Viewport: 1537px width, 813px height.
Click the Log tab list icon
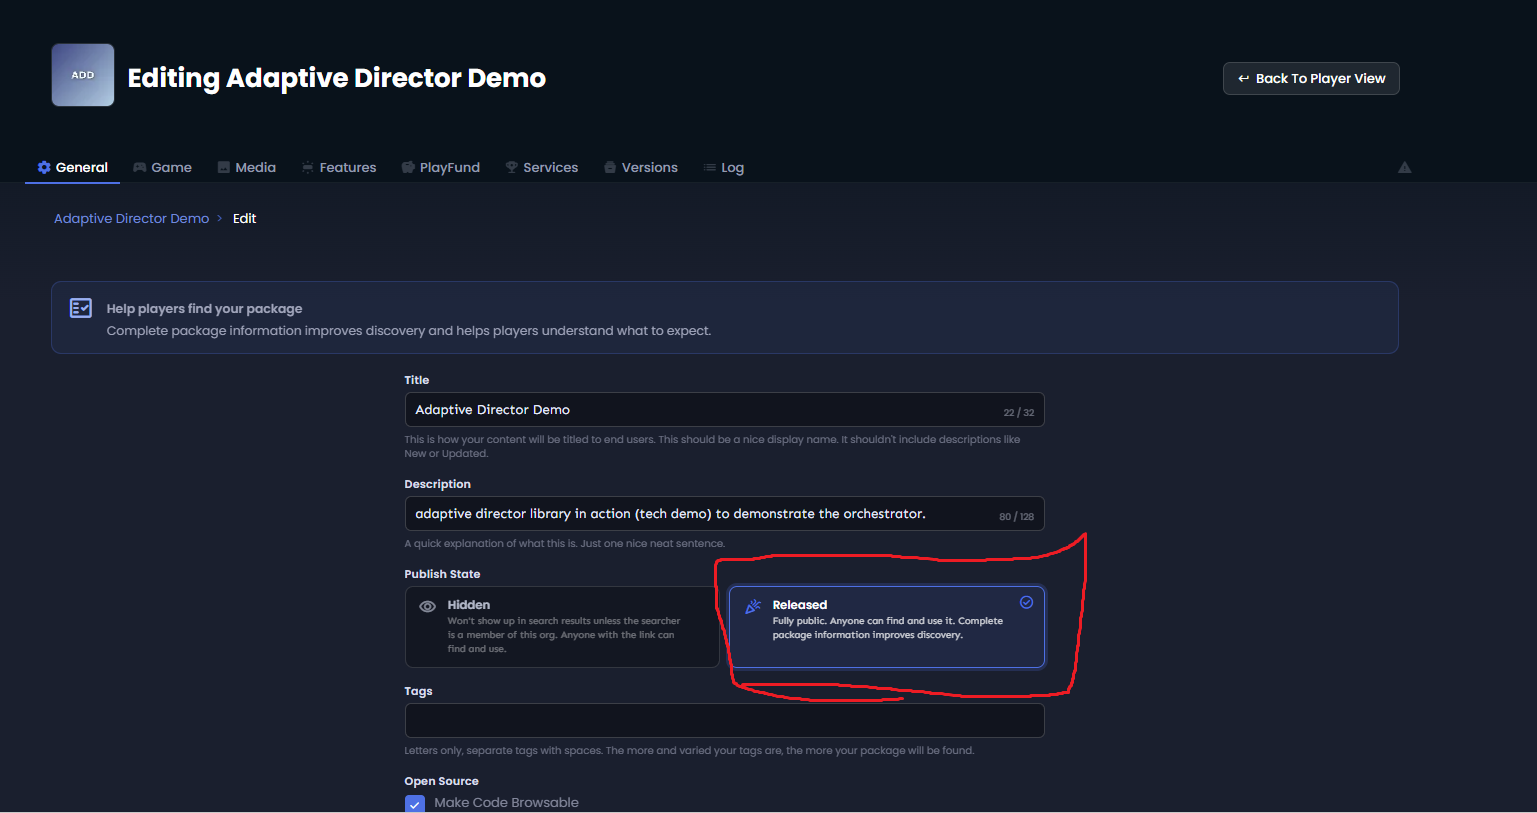(x=710, y=167)
